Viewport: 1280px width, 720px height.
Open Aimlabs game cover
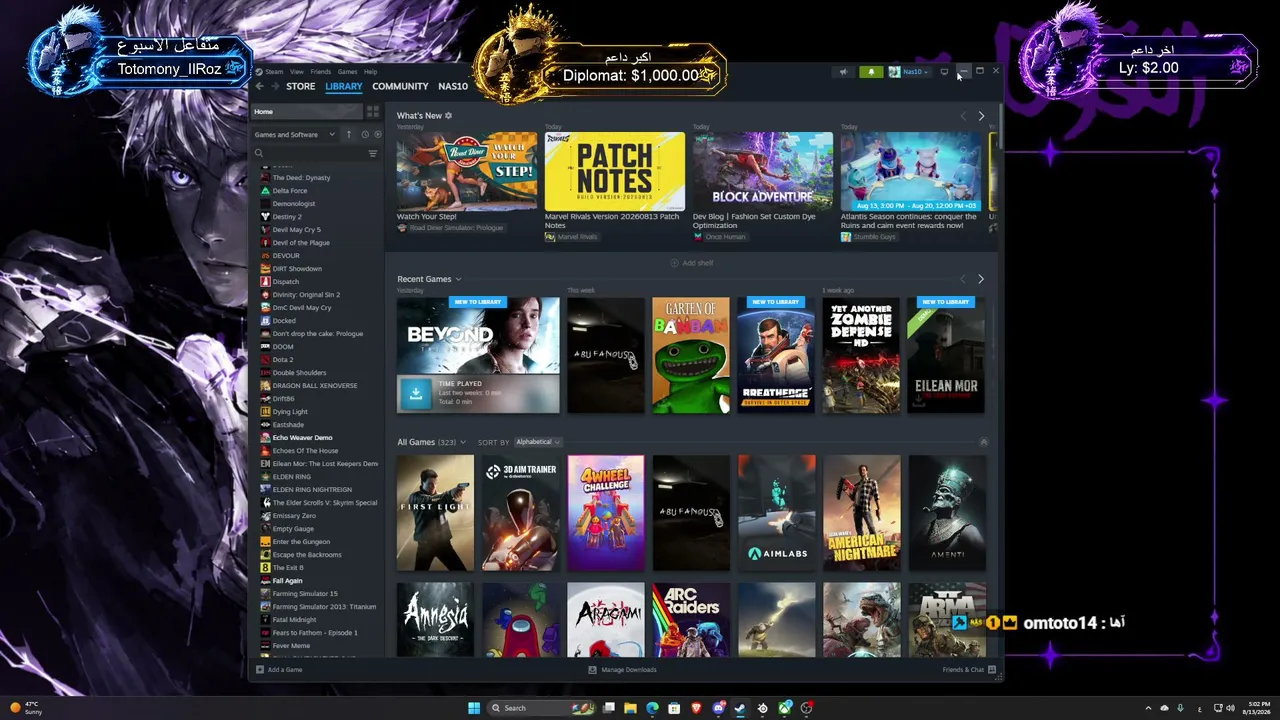tap(776, 513)
